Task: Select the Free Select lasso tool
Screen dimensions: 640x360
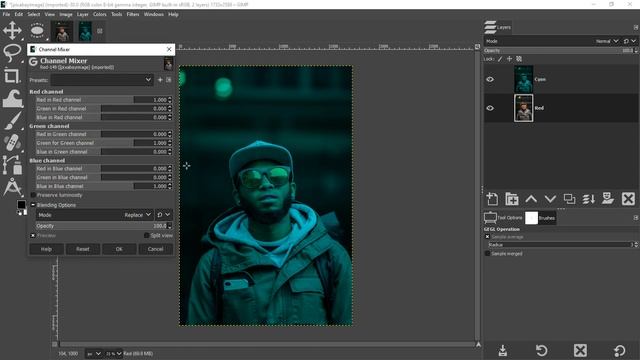Action: click(x=12, y=53)
